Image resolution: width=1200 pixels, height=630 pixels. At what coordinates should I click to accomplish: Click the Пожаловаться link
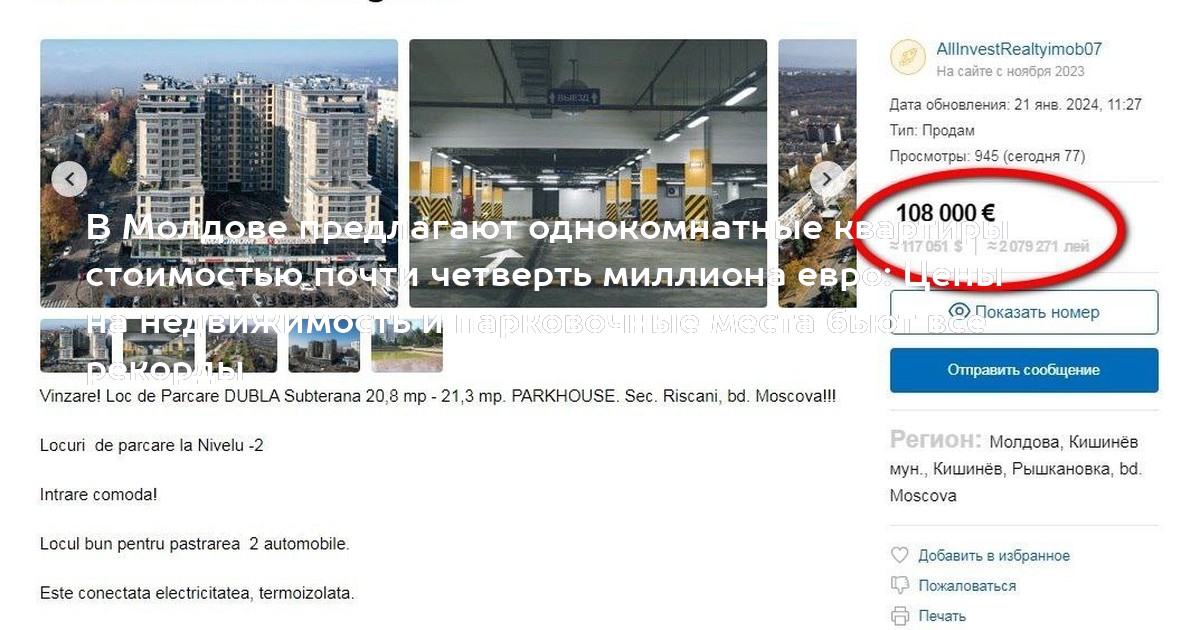pyautogui.click(x=967, y=585)
